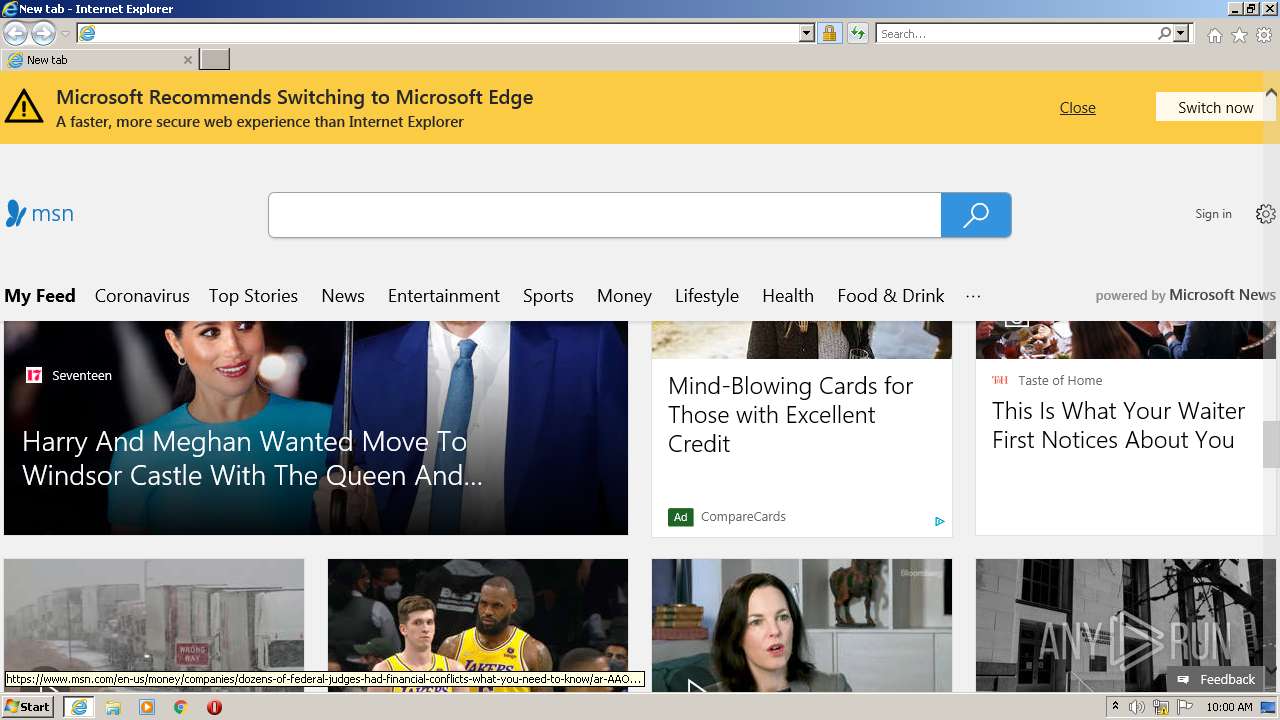Play the Bloomberg woman video thumbnail
This screenshot has height=720, width=1280.
(802, 625)
